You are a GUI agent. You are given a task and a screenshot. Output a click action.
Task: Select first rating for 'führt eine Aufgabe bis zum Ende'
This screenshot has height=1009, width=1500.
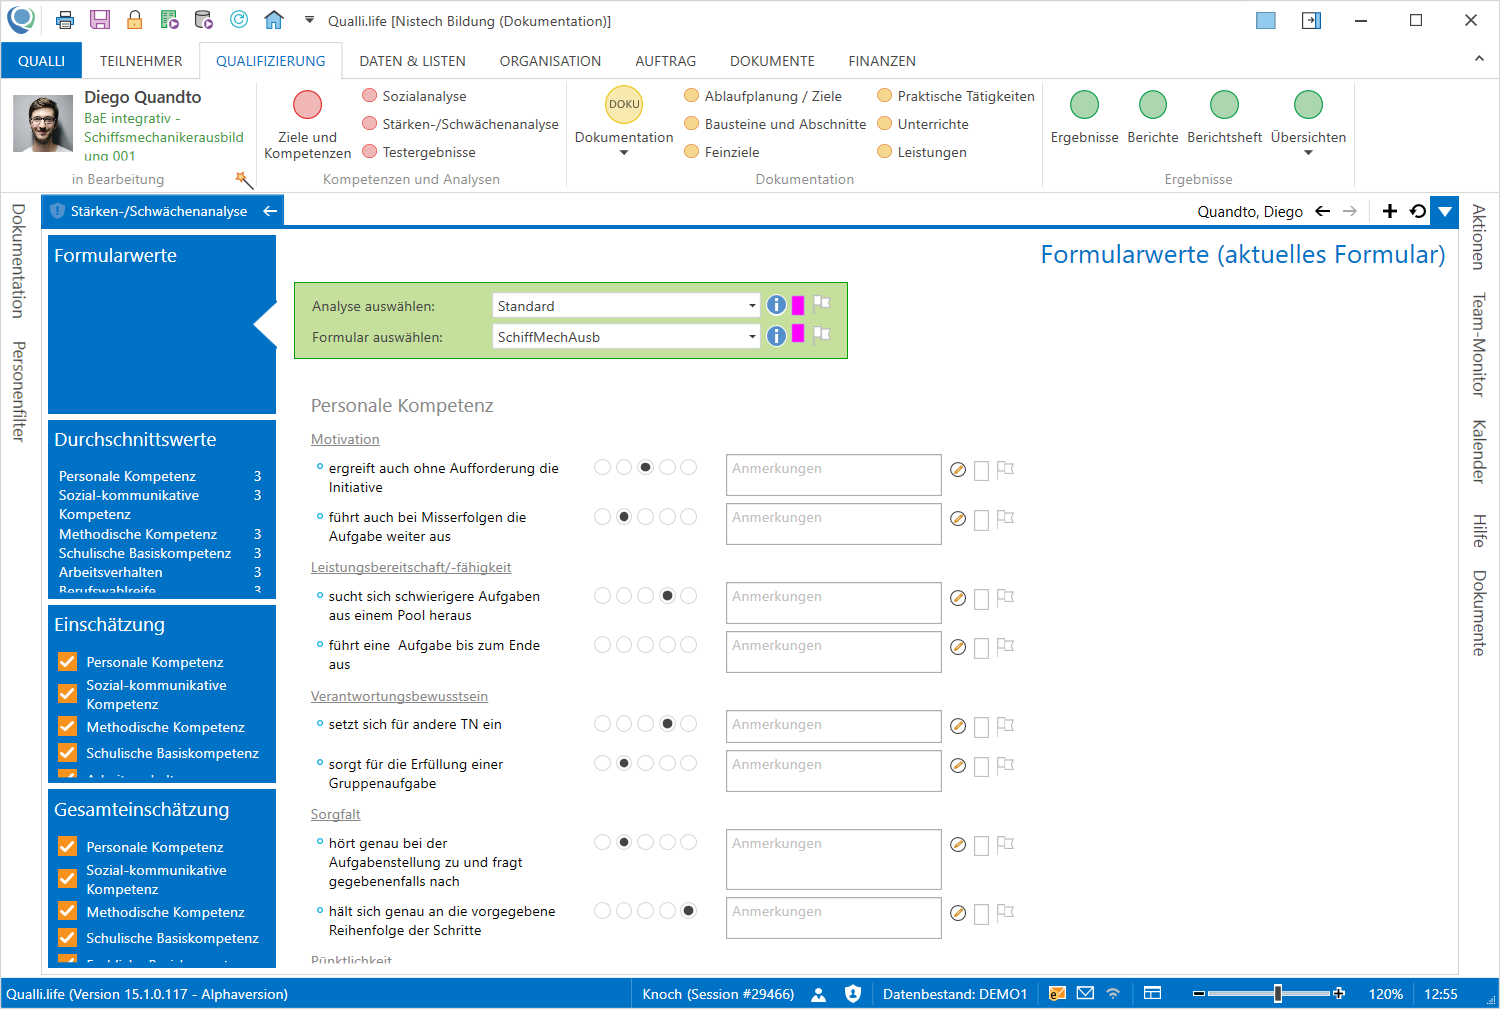[602, 644]
